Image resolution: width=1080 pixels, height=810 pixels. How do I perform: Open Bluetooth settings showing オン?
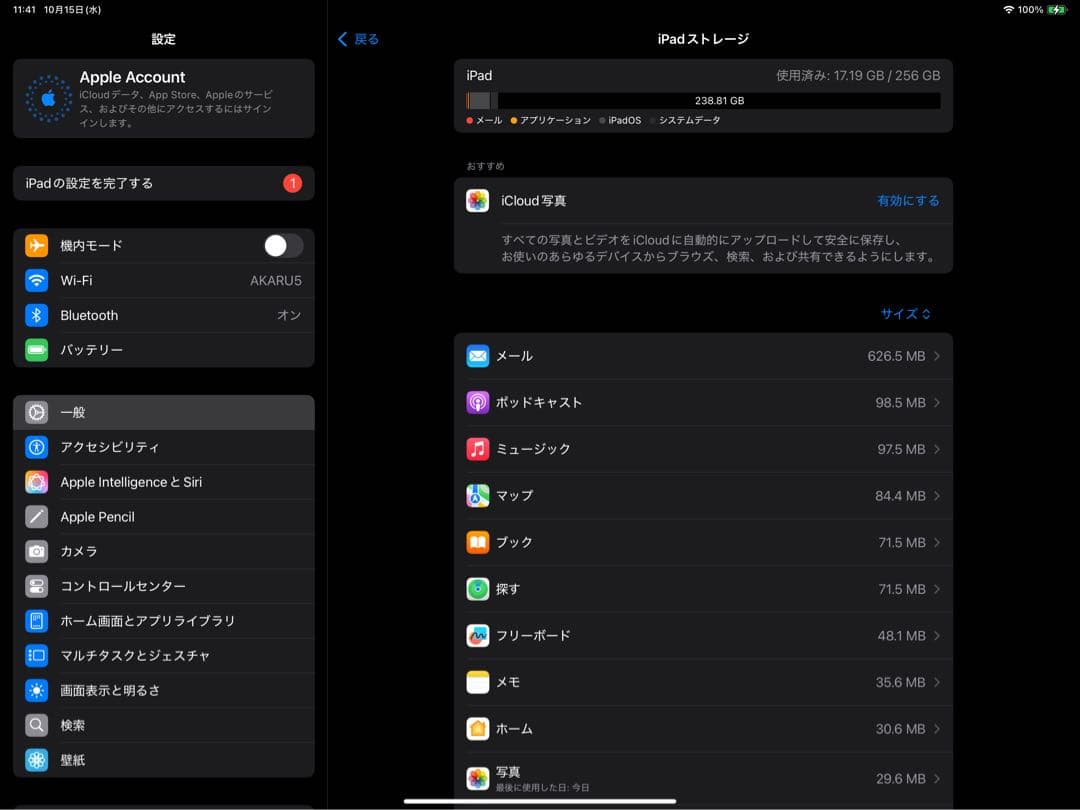click(x=163, y=315)
